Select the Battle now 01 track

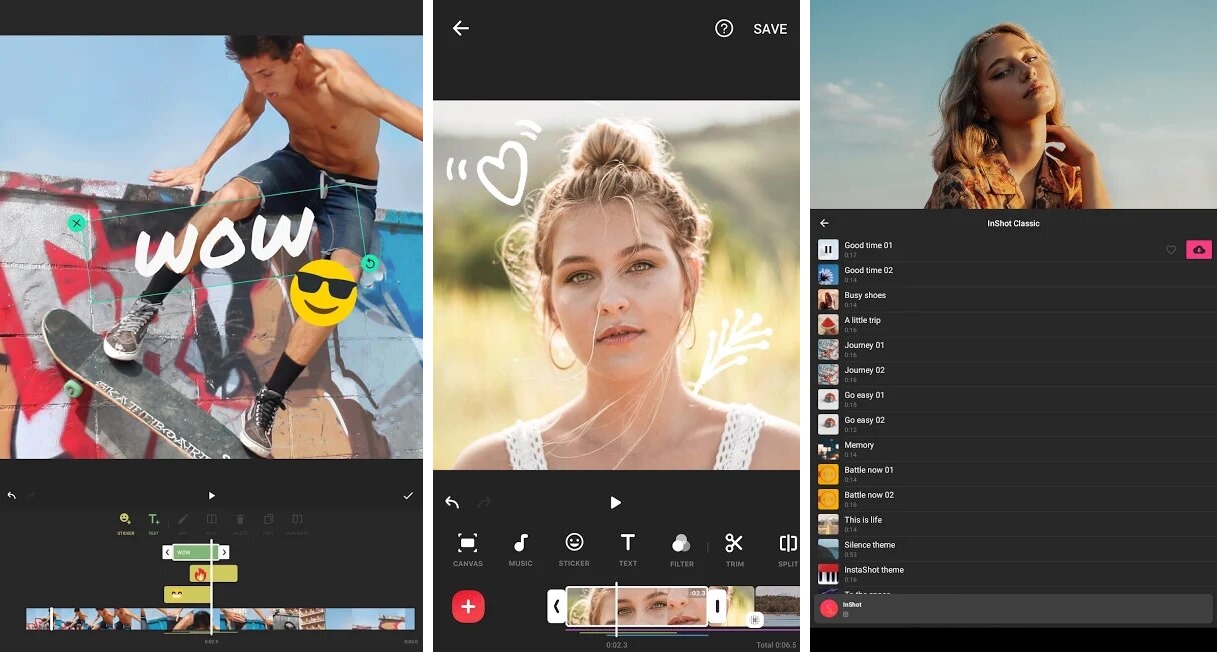(x=1015, y=475)
